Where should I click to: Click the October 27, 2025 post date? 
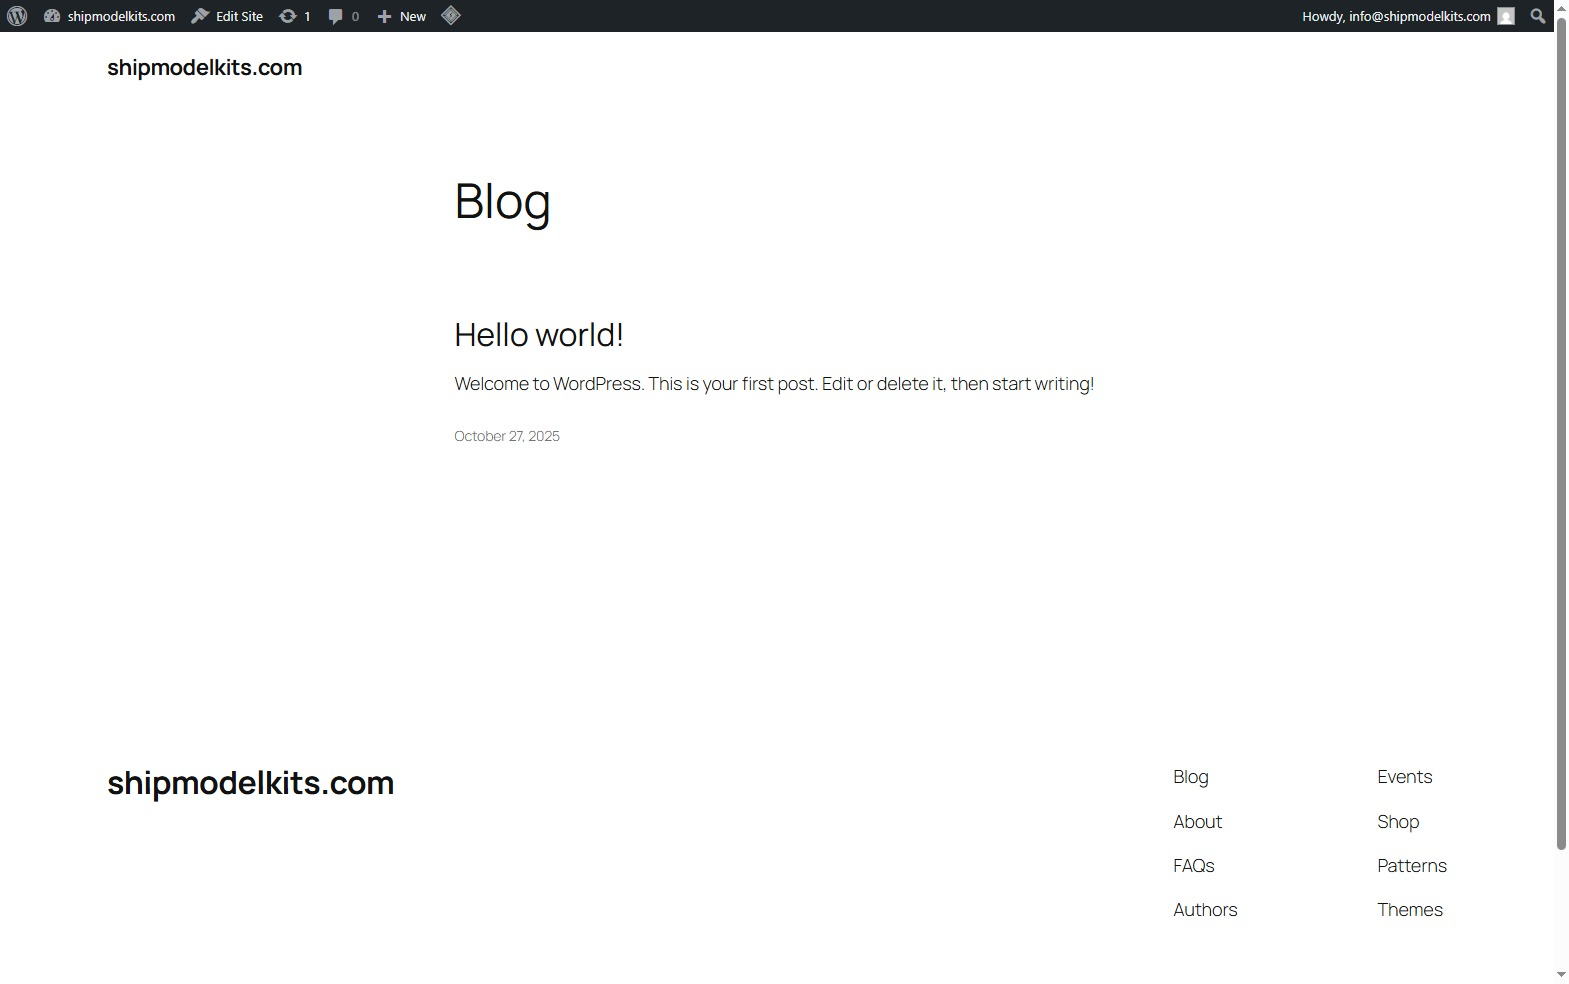506,436
